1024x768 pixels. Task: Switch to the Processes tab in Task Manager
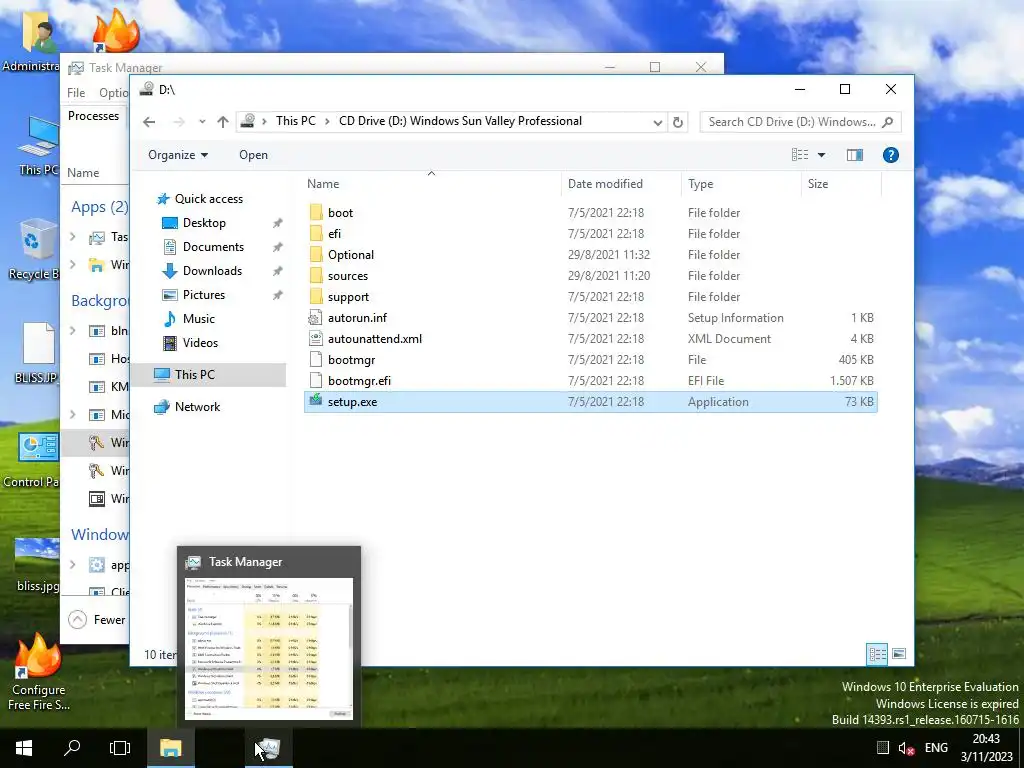[93, 116]
